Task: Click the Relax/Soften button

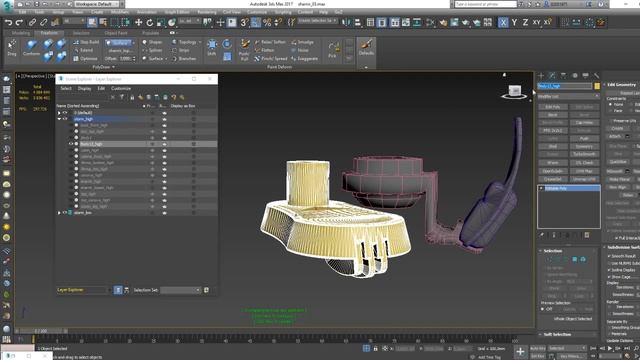Action: (270, 42)
